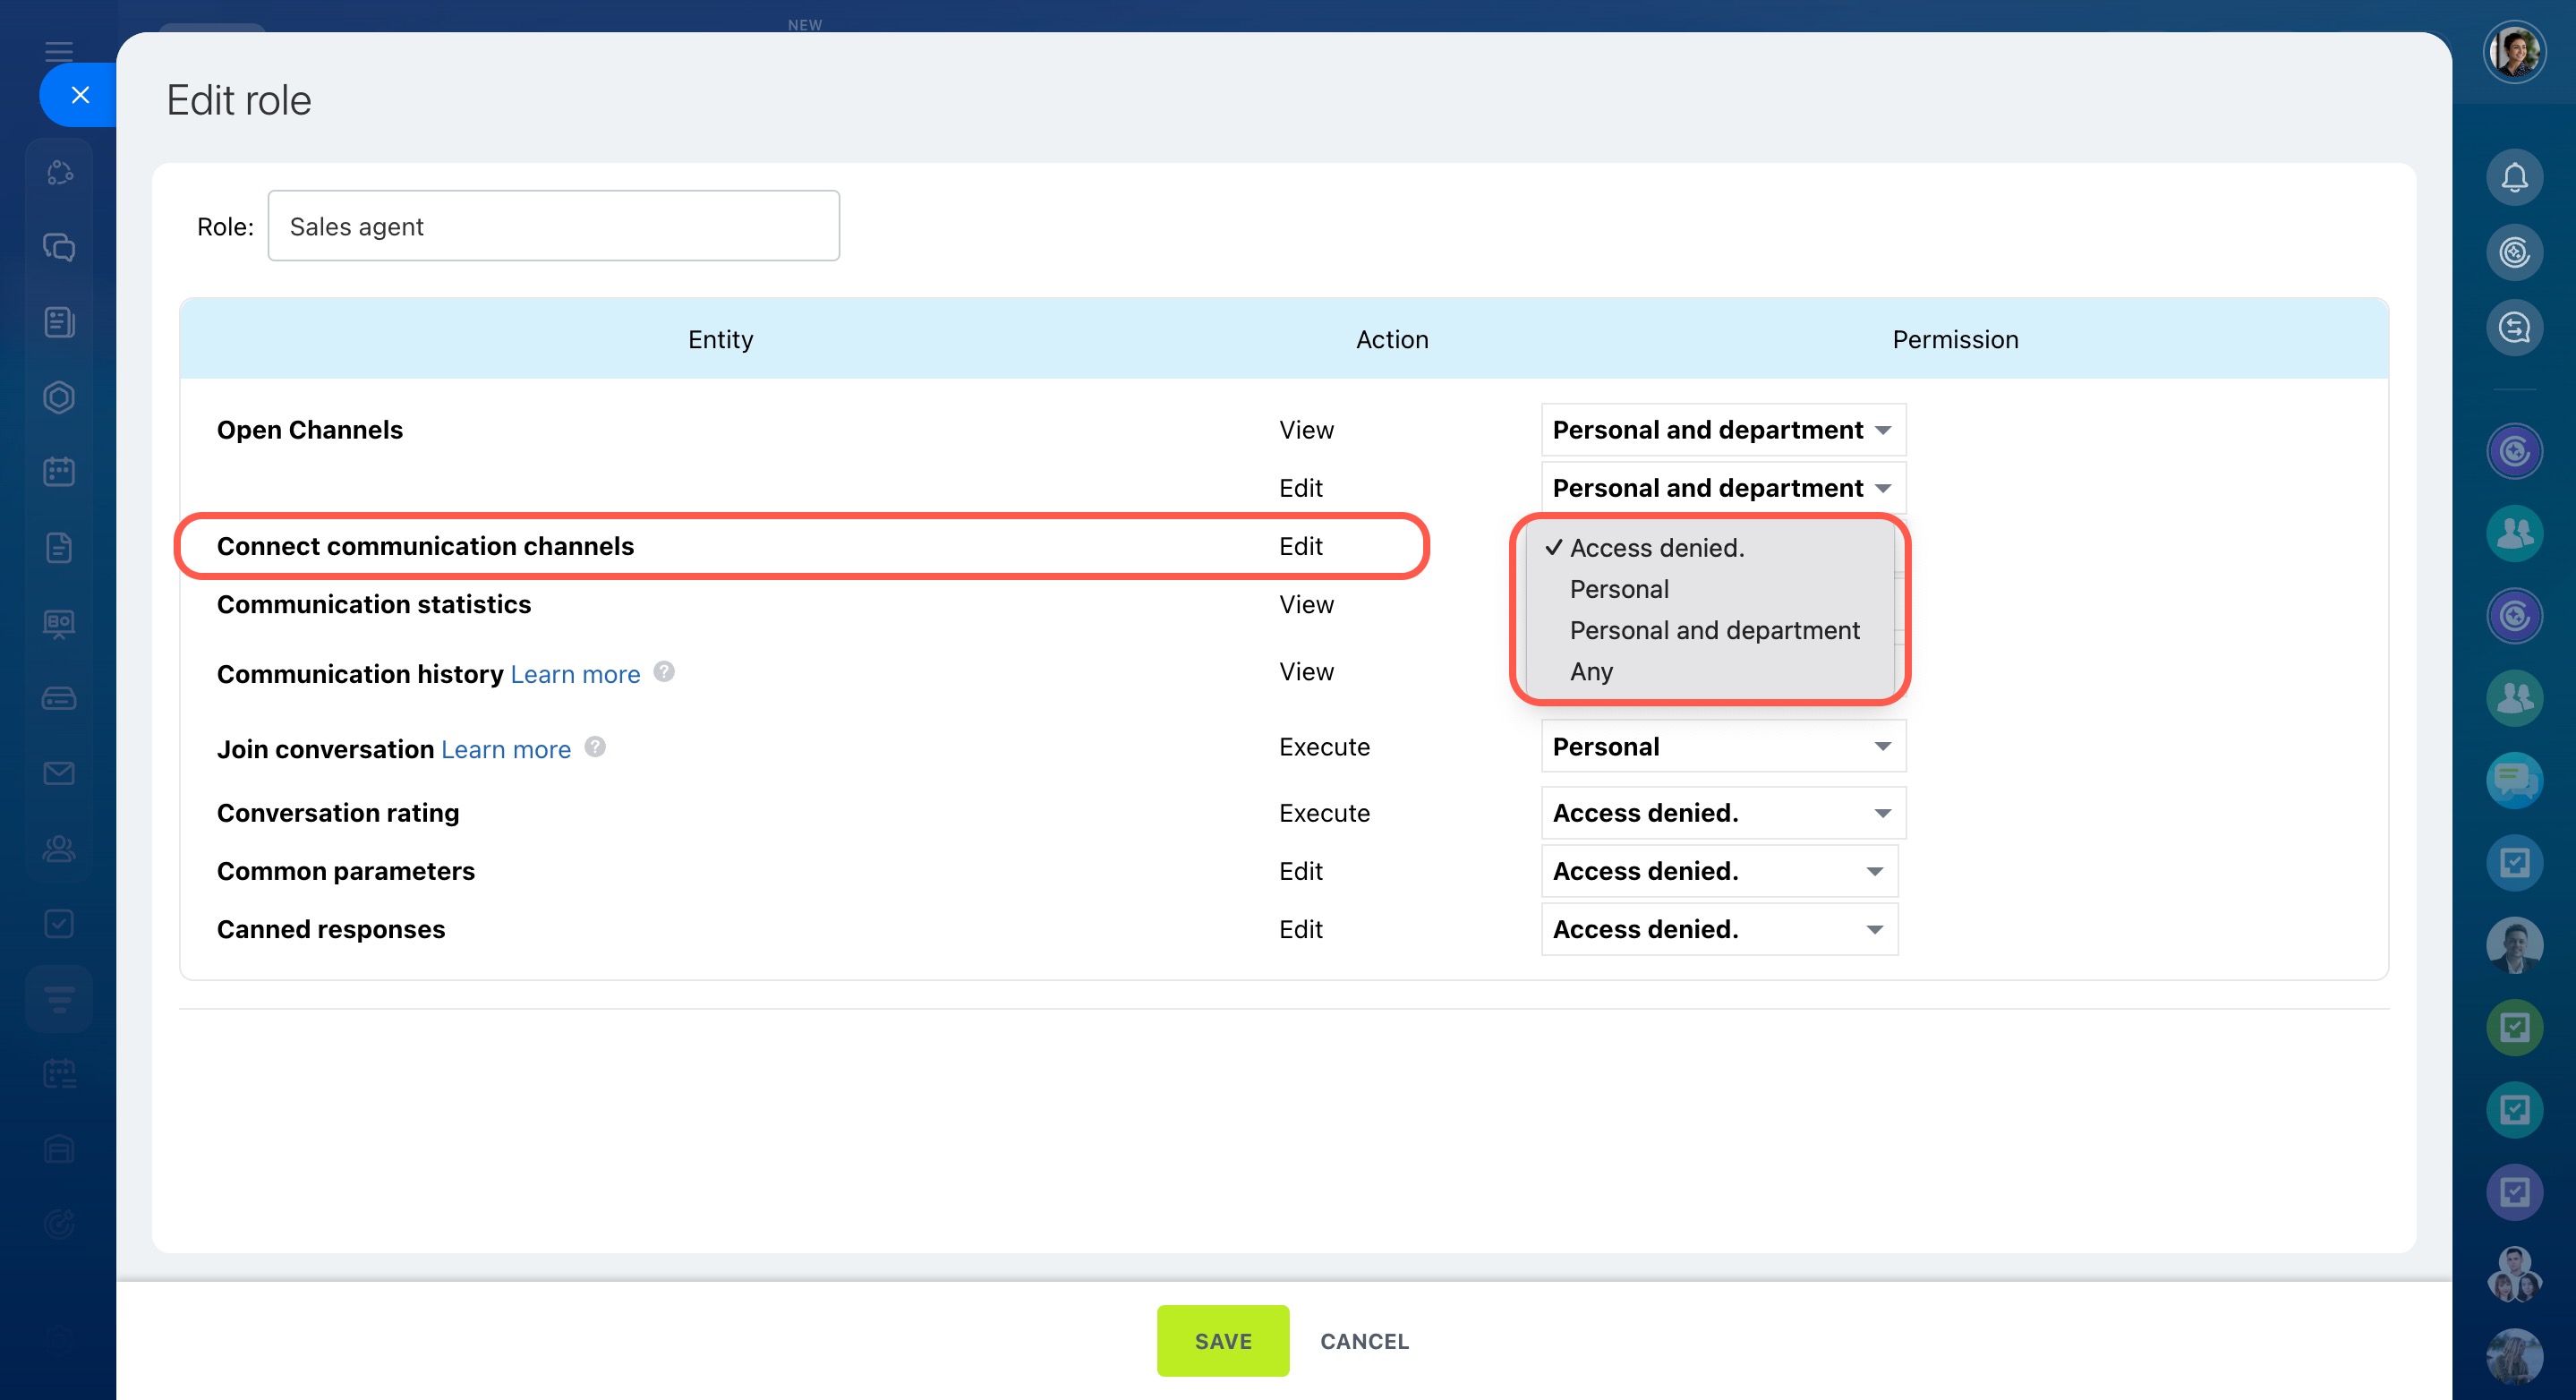Image resolution: width=2576 pixels, height=1400 pixels.
Task: Close the Edit role panel
Action: tap(80, 95)
